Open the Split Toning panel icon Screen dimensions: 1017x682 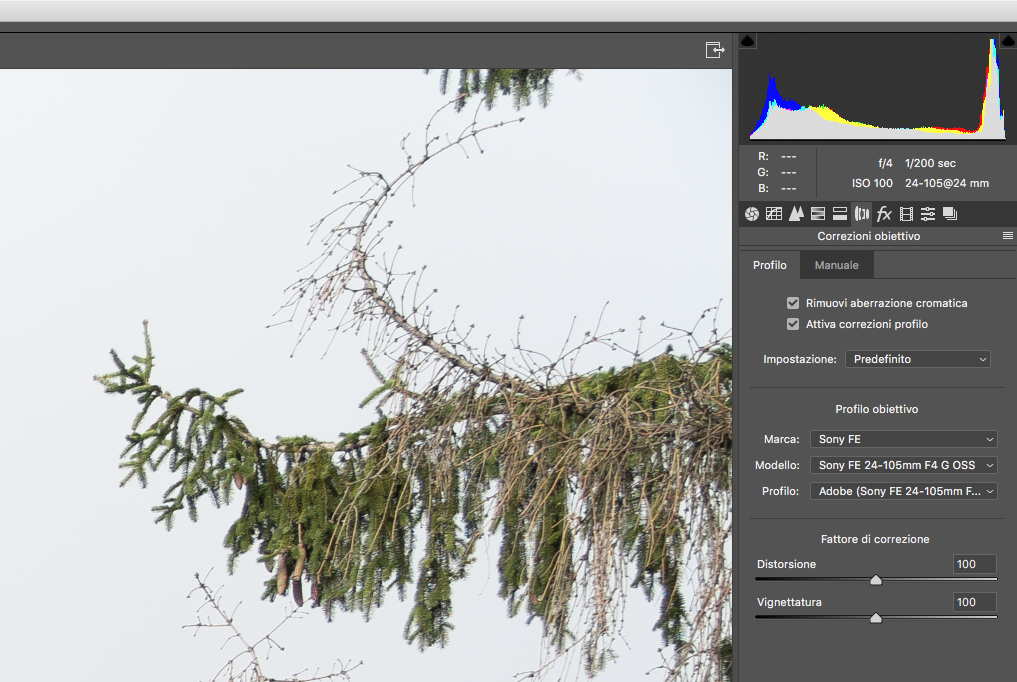pyautogui.click(x=840, y=214)
